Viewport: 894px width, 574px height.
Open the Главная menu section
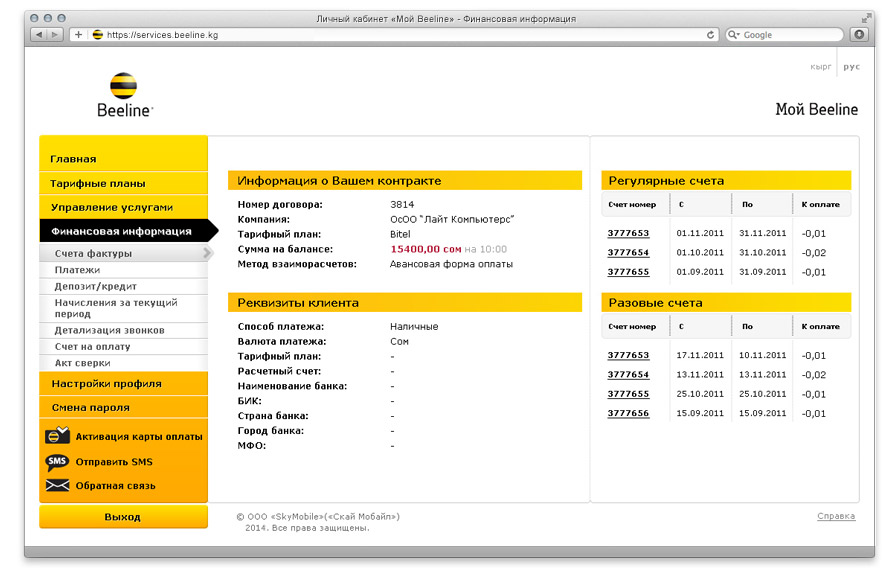(123, 159)
